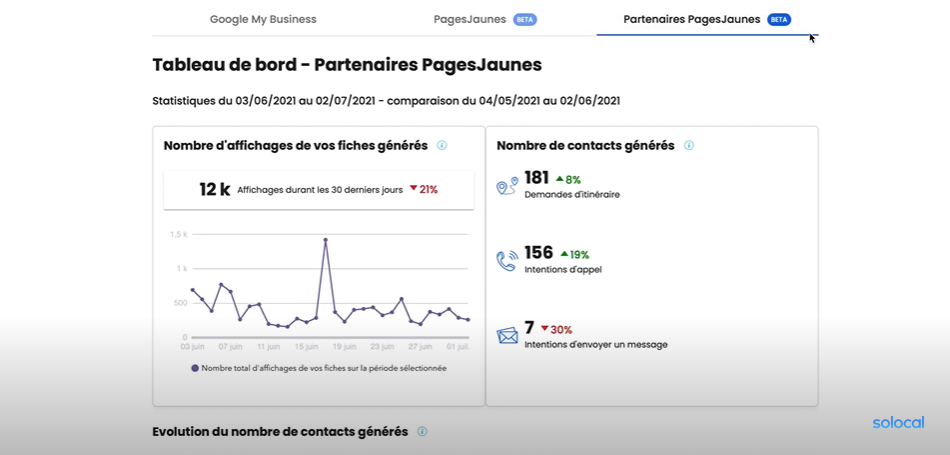
Task: Click the '181' demandes d'itinéraire value
Action: click(537, 178)
